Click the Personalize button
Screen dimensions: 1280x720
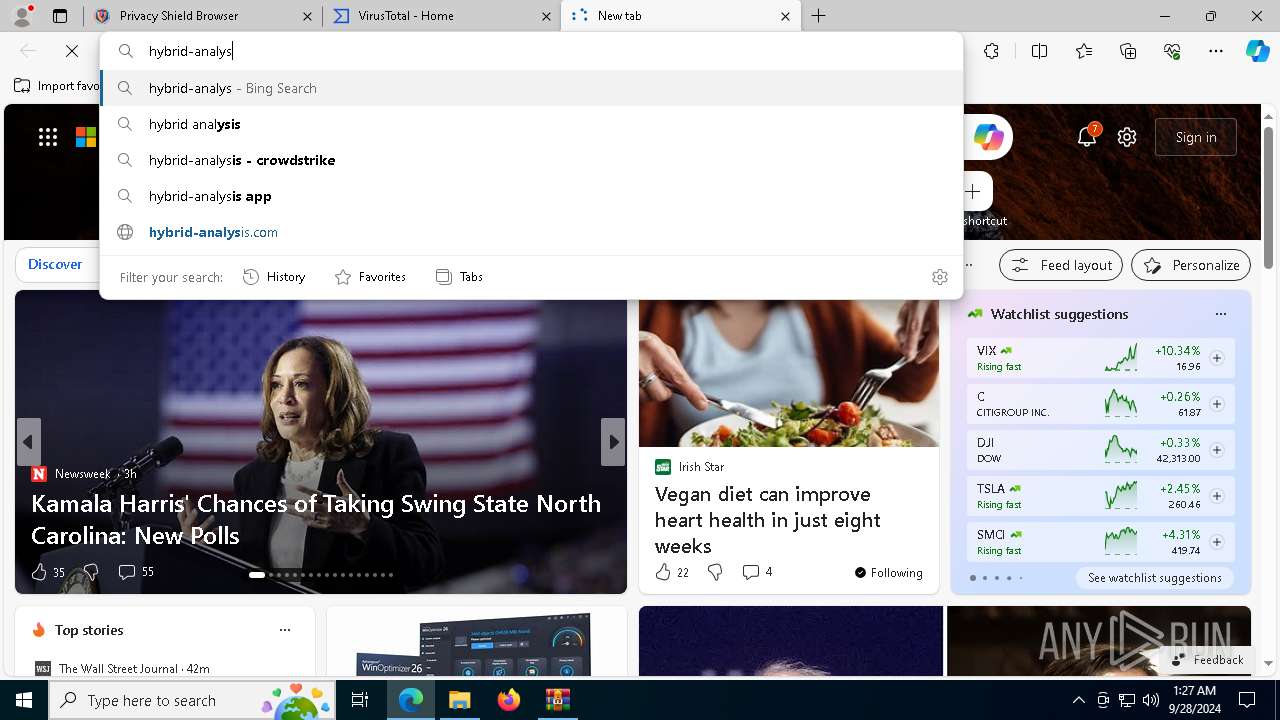pyautogui.click(x=1191, y=265)
